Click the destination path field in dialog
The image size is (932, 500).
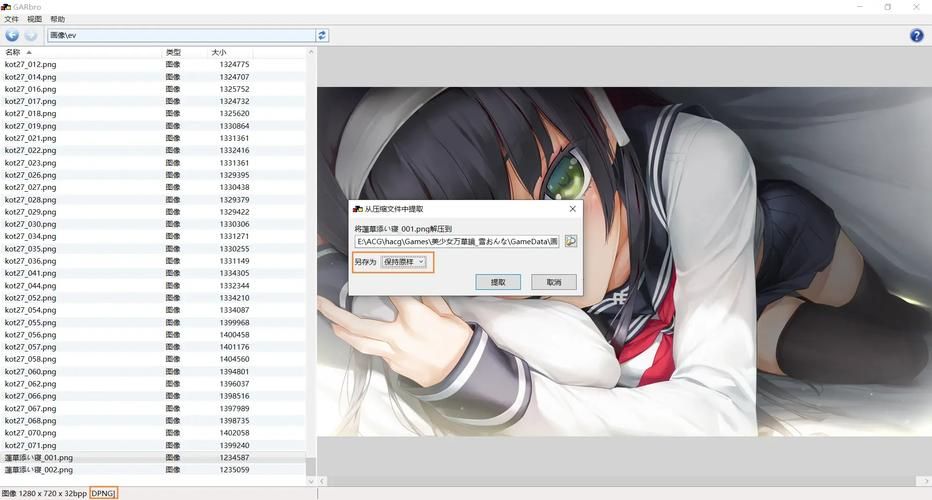point(456,241)
